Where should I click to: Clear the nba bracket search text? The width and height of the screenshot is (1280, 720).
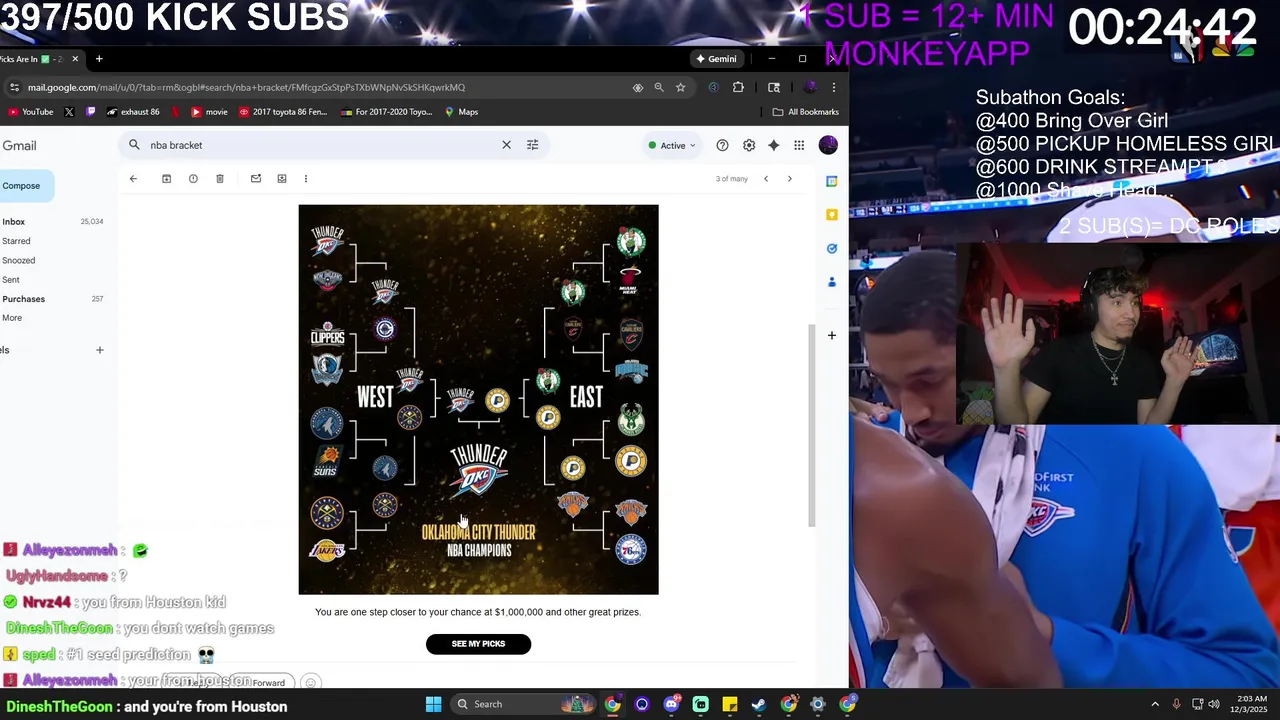click(506, 145)
